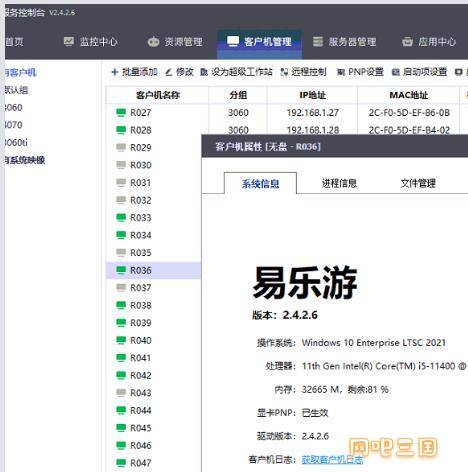Open the 监控中心 tab
This screenshot has height=472, width=468.
[90, 42]
